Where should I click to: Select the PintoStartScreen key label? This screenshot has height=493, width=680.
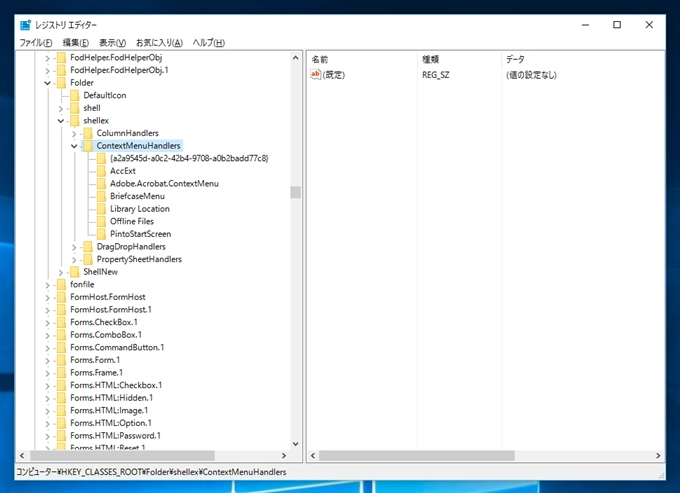pyautogui.click(x=141, y=234)
